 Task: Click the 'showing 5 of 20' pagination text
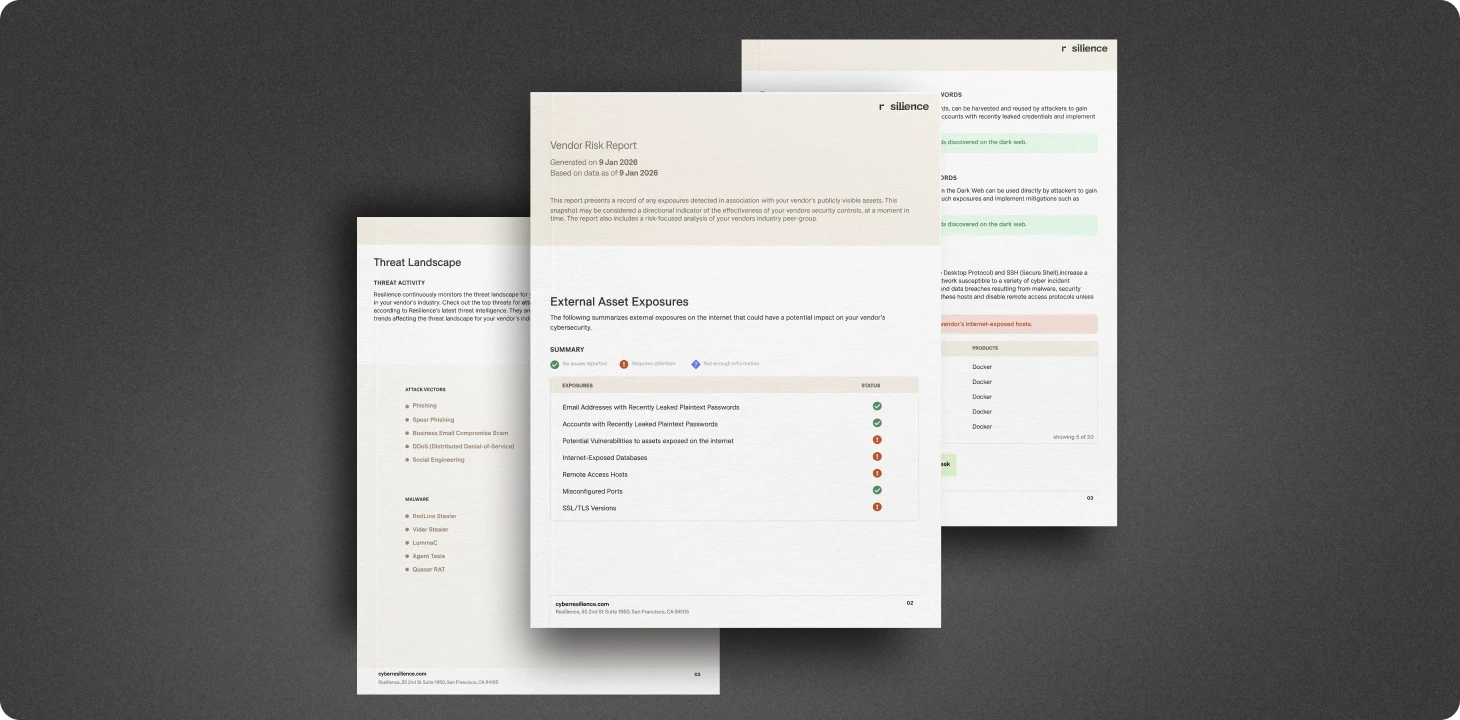[x=1072, y=437]
